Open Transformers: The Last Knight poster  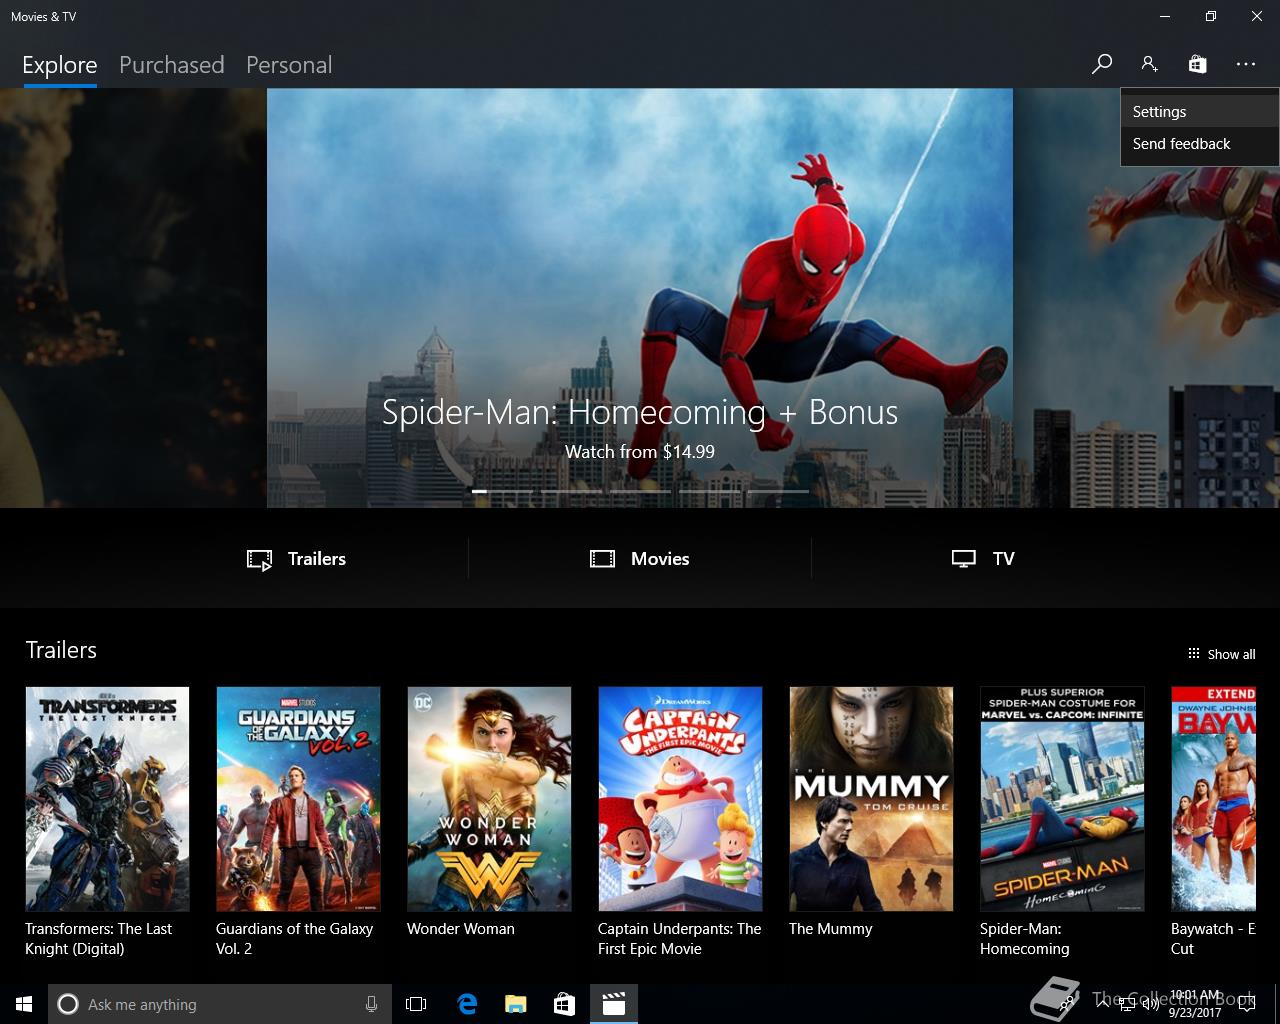coord(107,798)
